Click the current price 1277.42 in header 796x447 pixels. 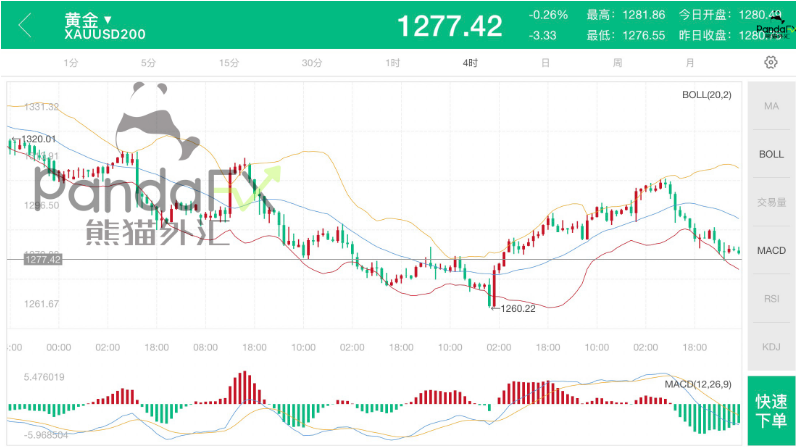tap(450, 26)
